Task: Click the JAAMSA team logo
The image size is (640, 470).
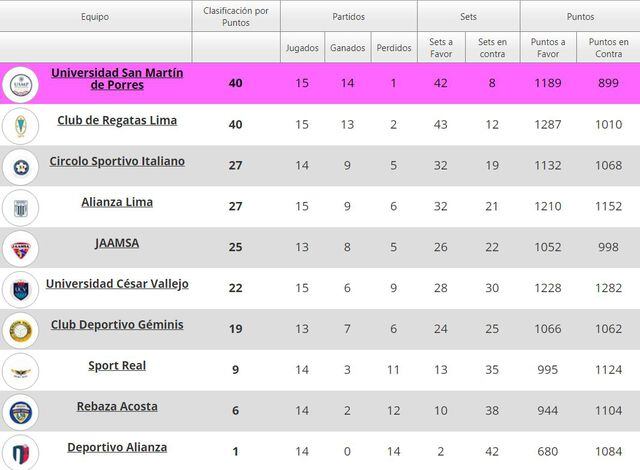Action: coord(20,249)
